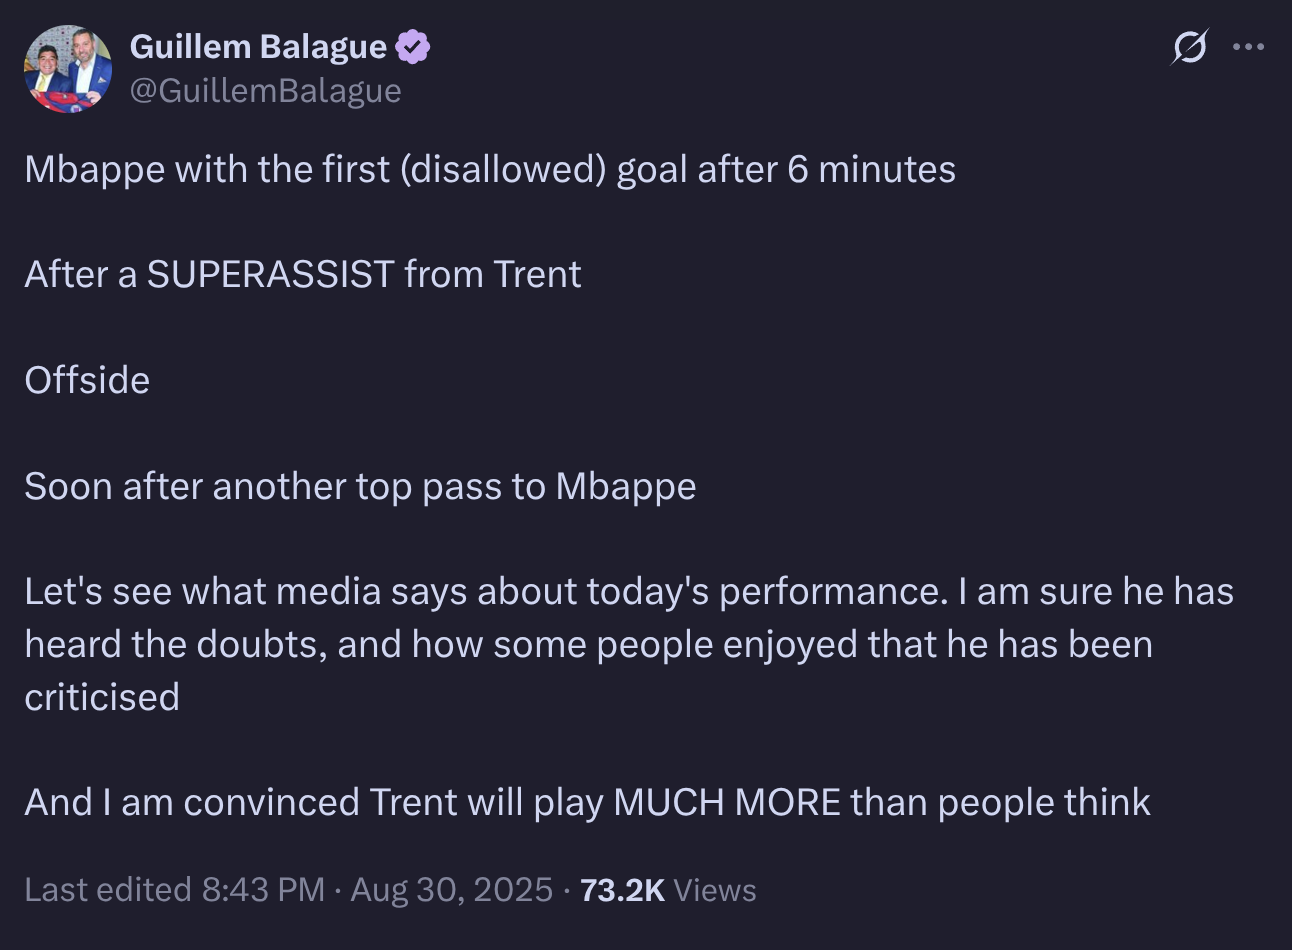Click the 73.2K view count number
Viewport: 1292px width, 950px height.
coord(622,890)
